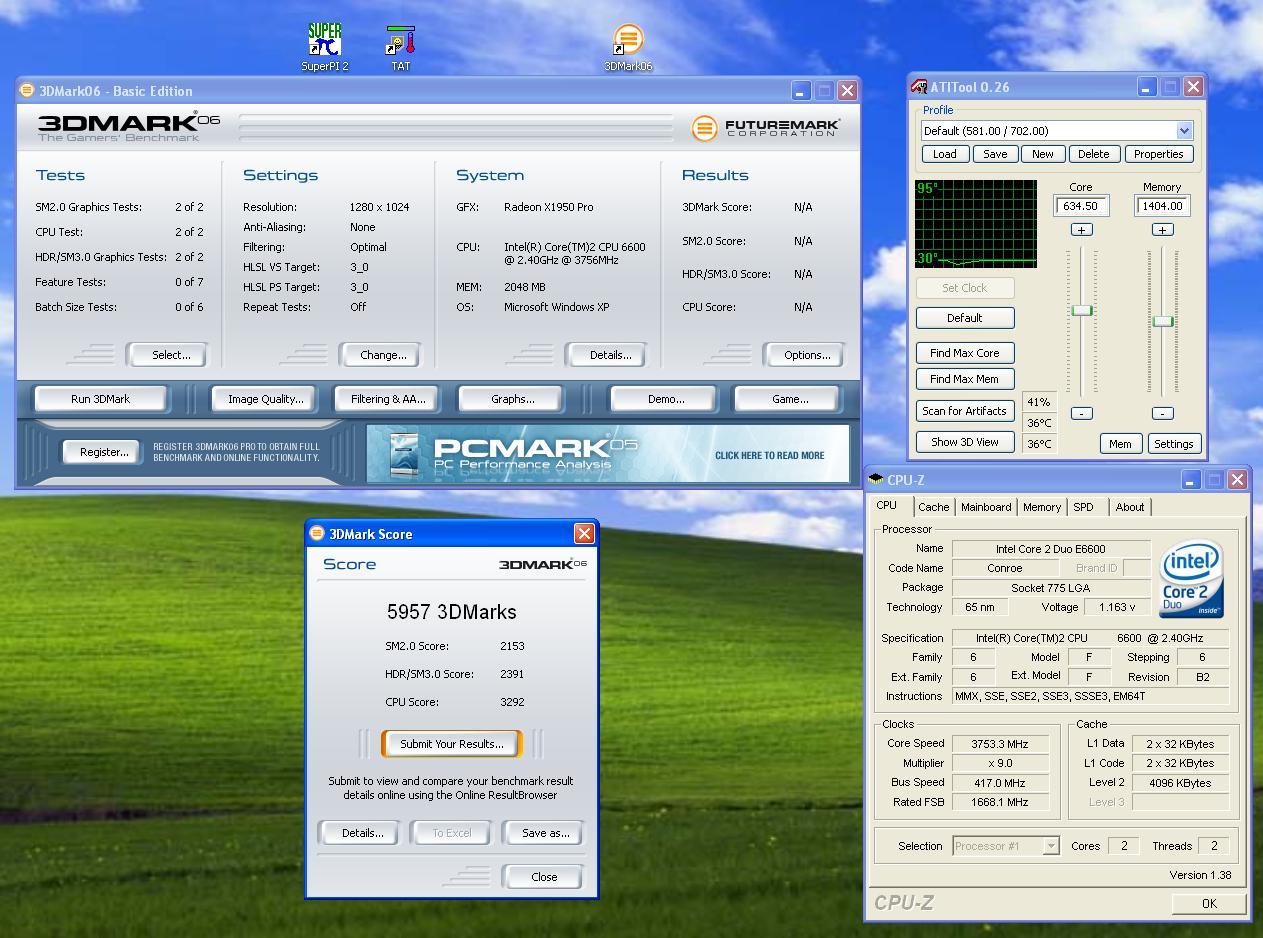Open Filtering & AA settings

(x=388, y=399)
